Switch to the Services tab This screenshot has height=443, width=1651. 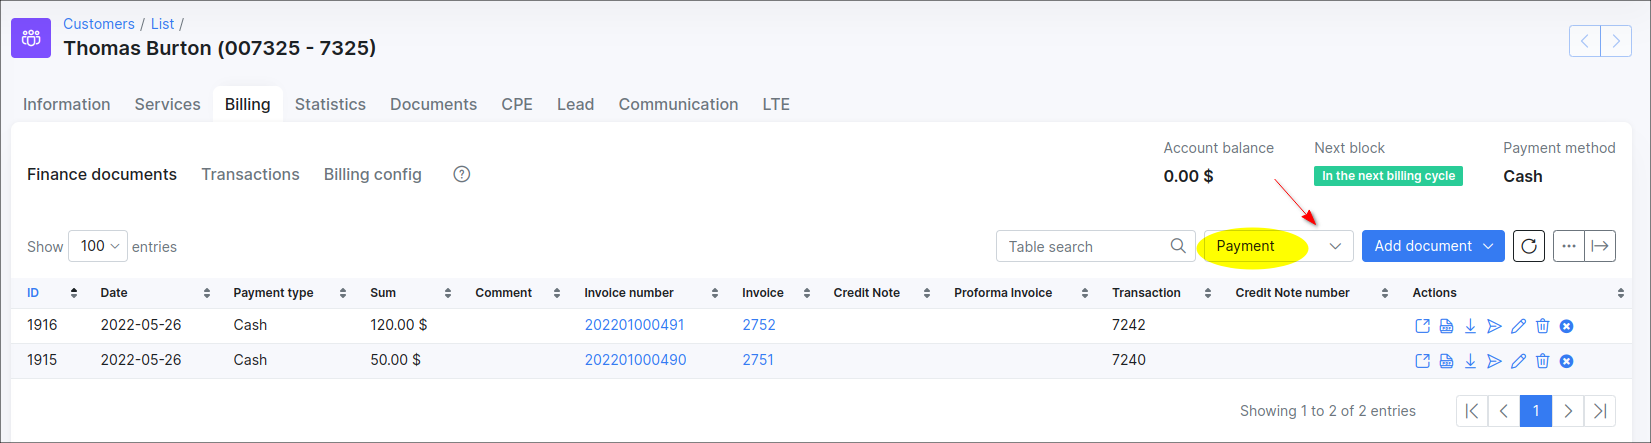coord(167,104)
